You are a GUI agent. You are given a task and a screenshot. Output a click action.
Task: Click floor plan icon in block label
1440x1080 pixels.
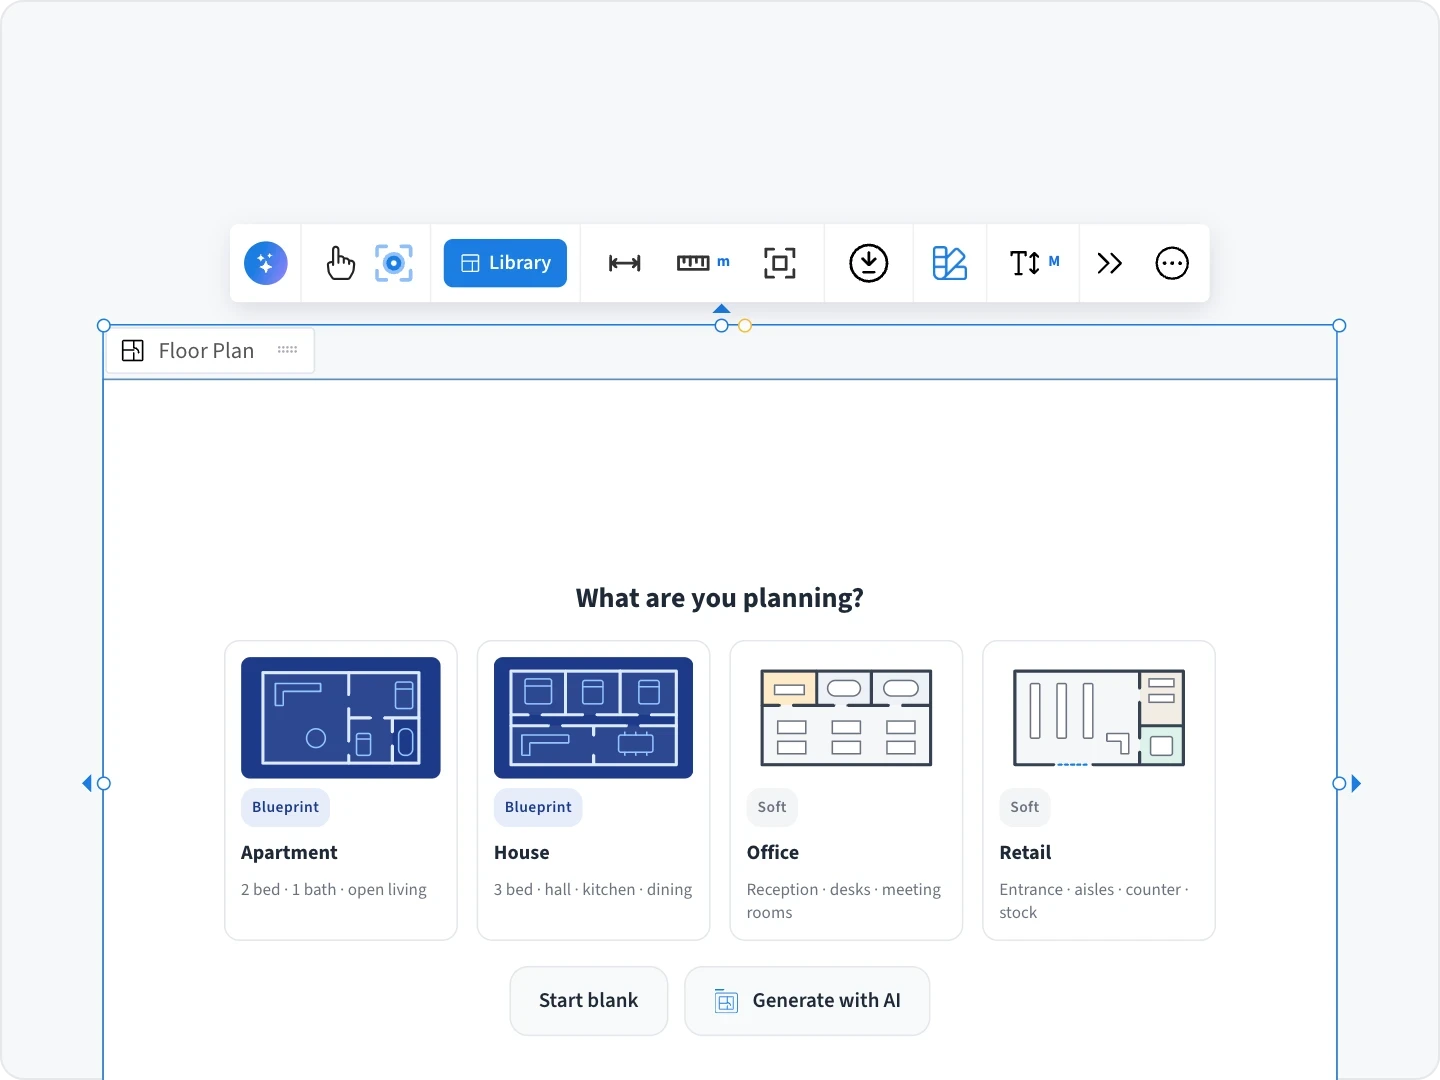[133, 351]
